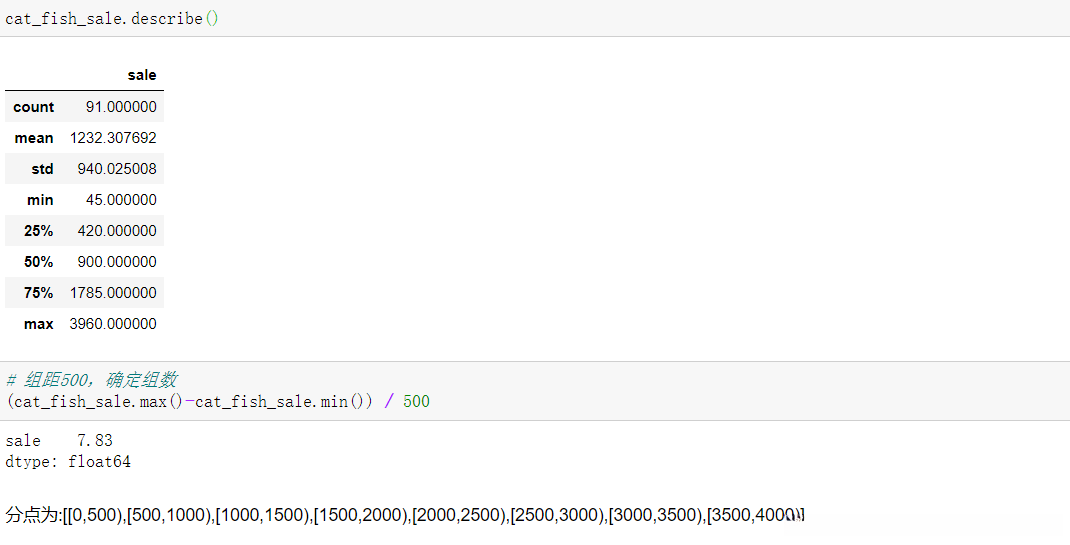The width and height of the screenshot is (1070, 545).
Task: Click the max value 3960.000000
Action: point(113,324)
